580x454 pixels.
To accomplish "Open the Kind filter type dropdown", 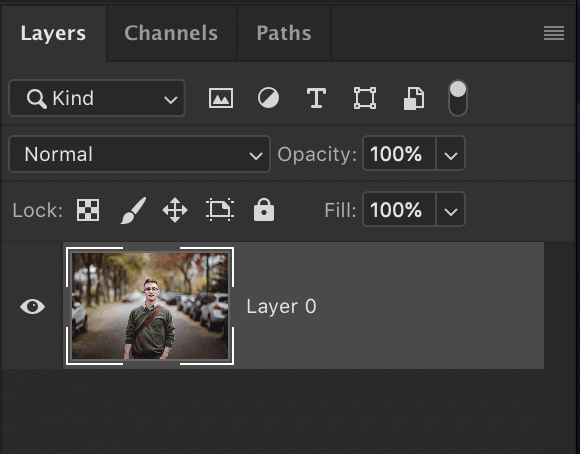I will (x=97, y=98).
